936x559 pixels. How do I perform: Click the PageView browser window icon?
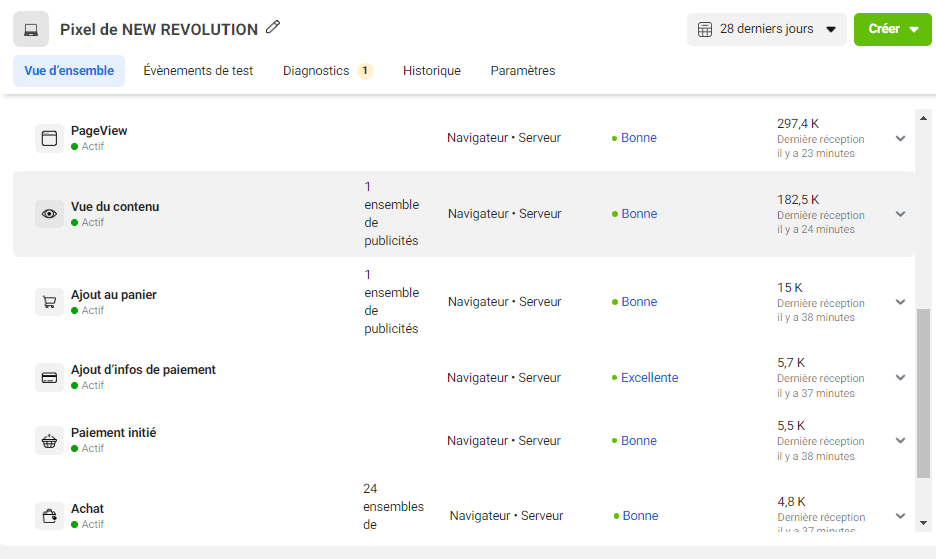50,139
